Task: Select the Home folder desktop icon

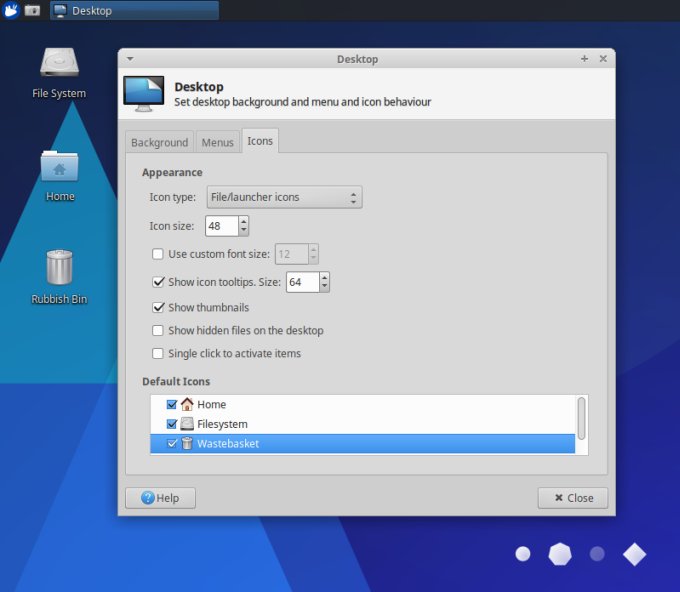Action: tap(59, 166)
